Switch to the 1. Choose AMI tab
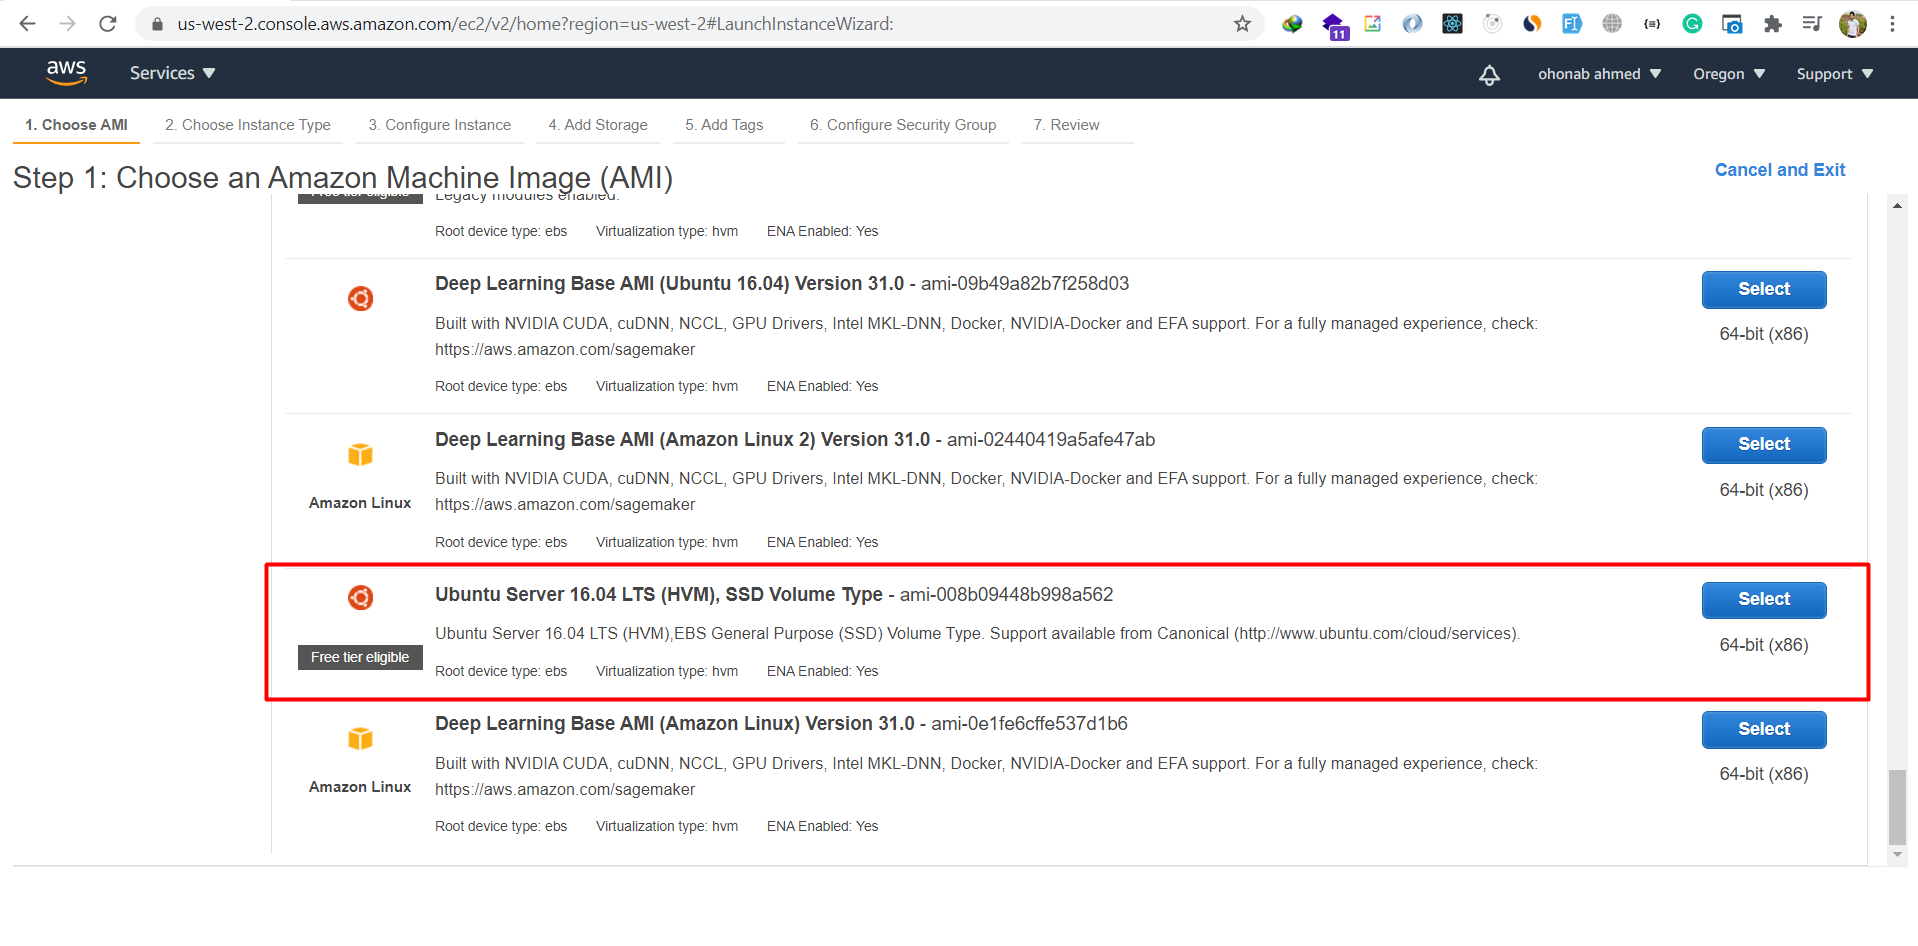 pos(77,125)
